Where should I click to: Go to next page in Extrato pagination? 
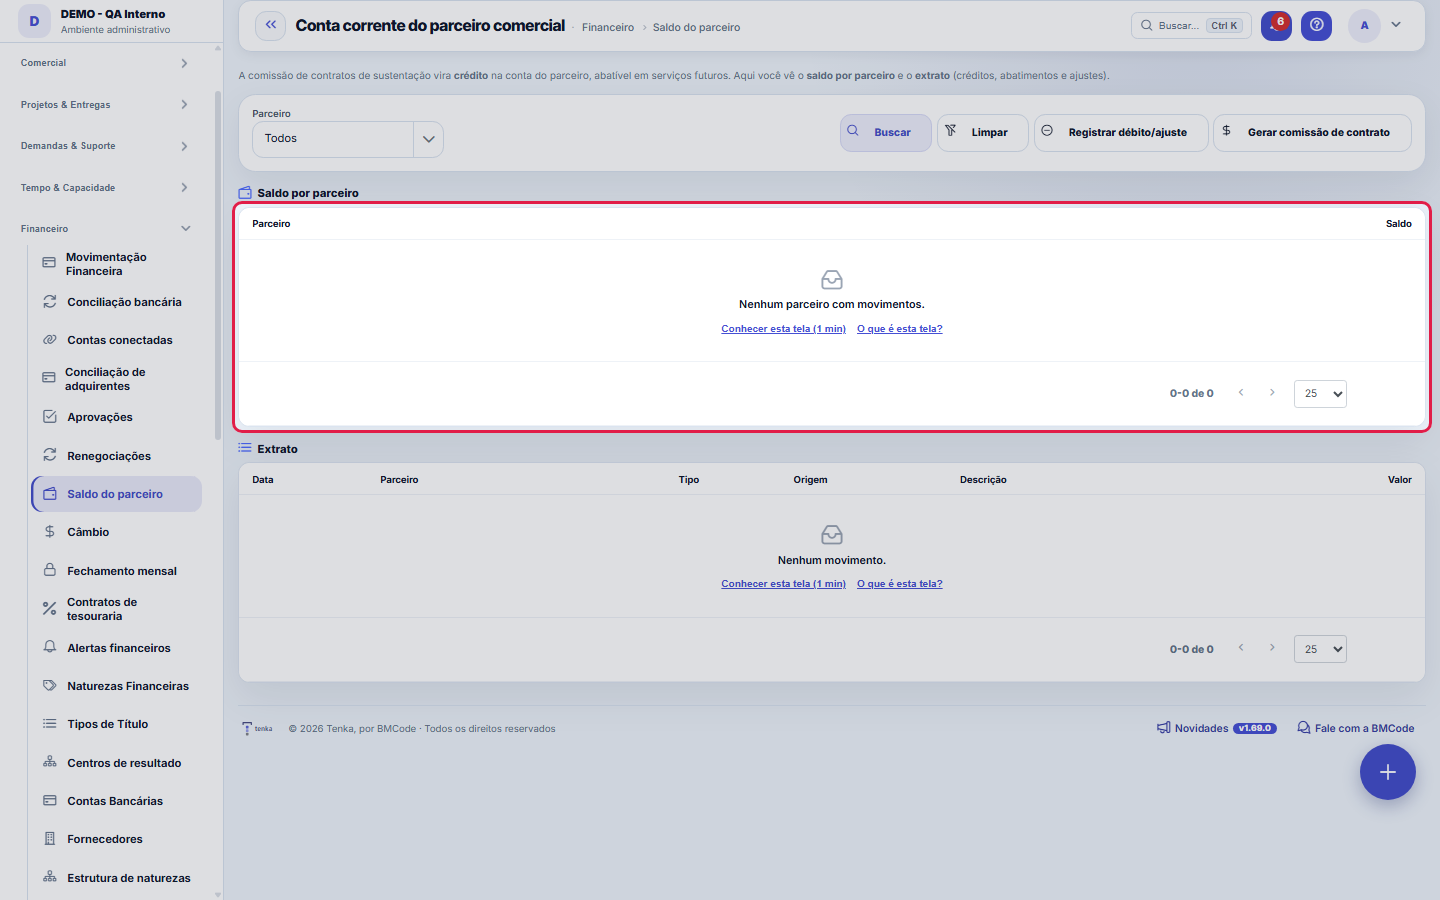[x=1272, y=648]
